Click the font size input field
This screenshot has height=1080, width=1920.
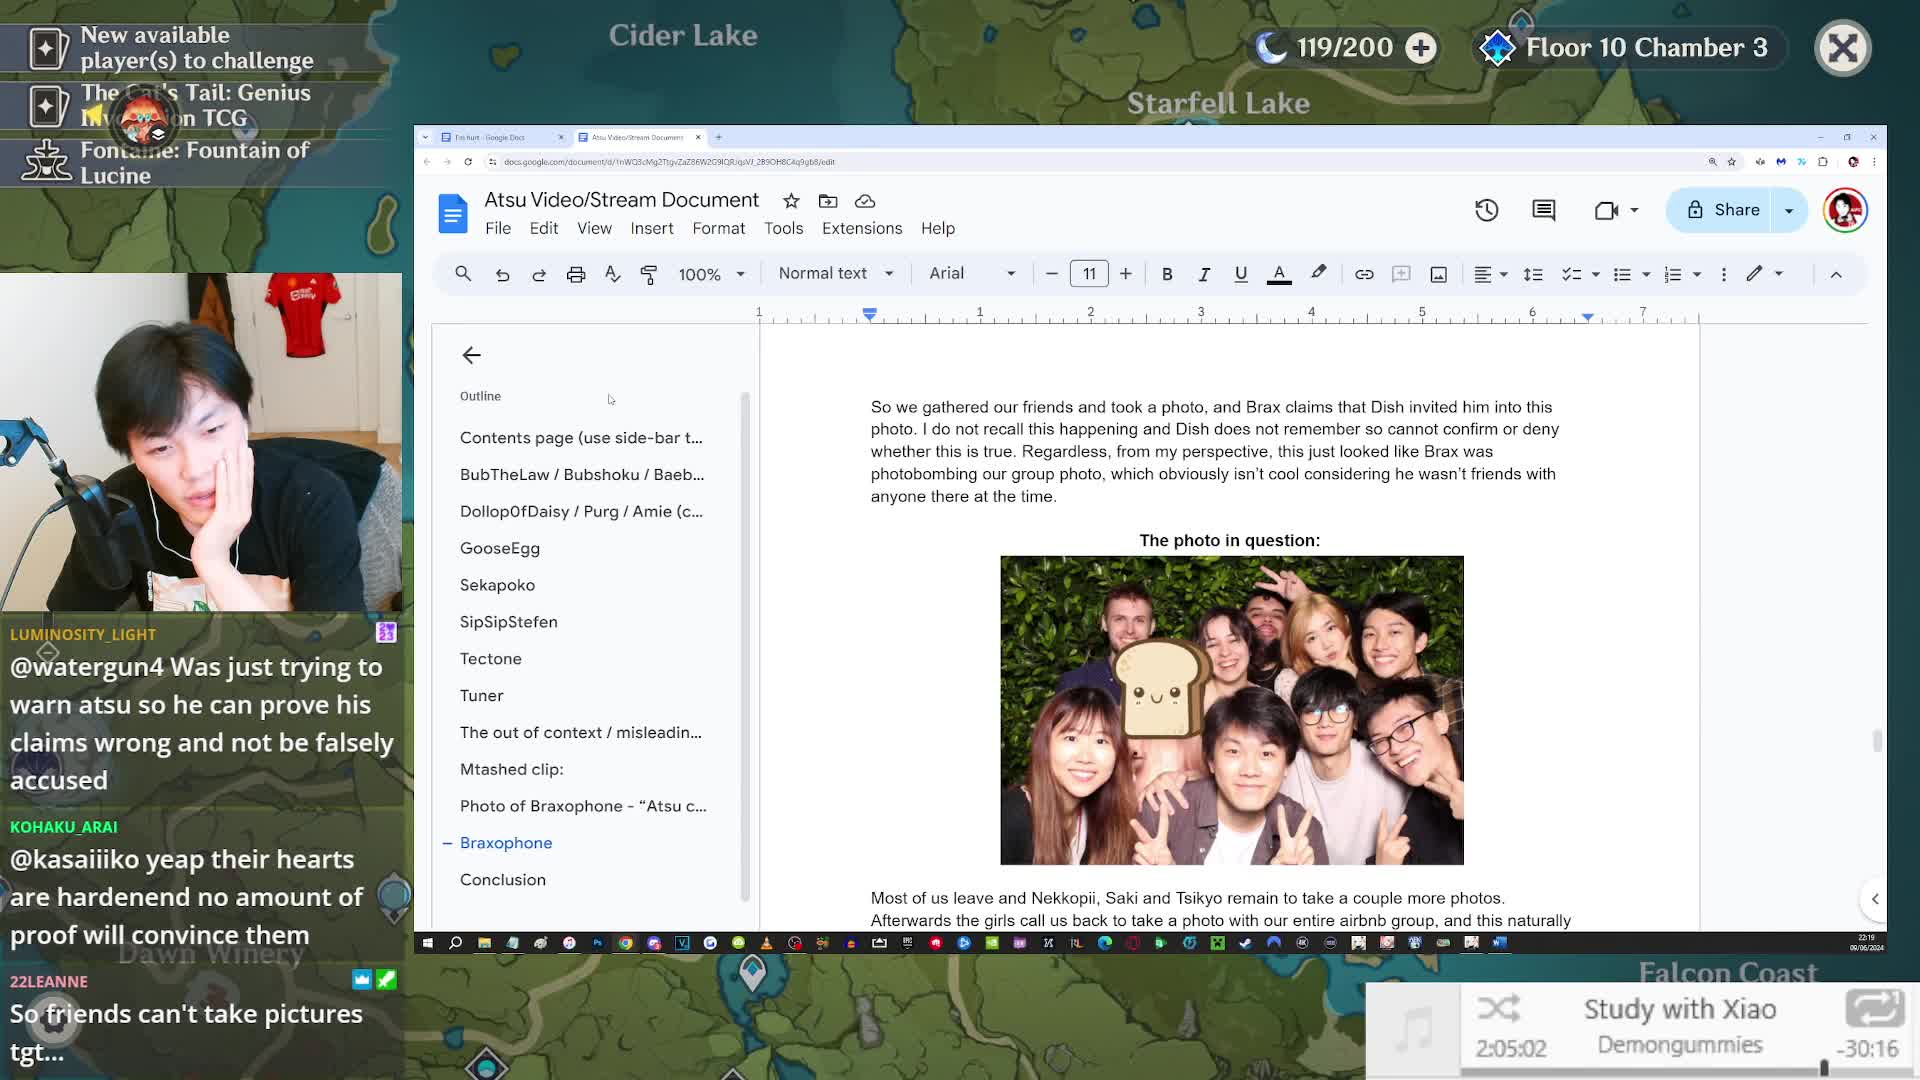1089,274
